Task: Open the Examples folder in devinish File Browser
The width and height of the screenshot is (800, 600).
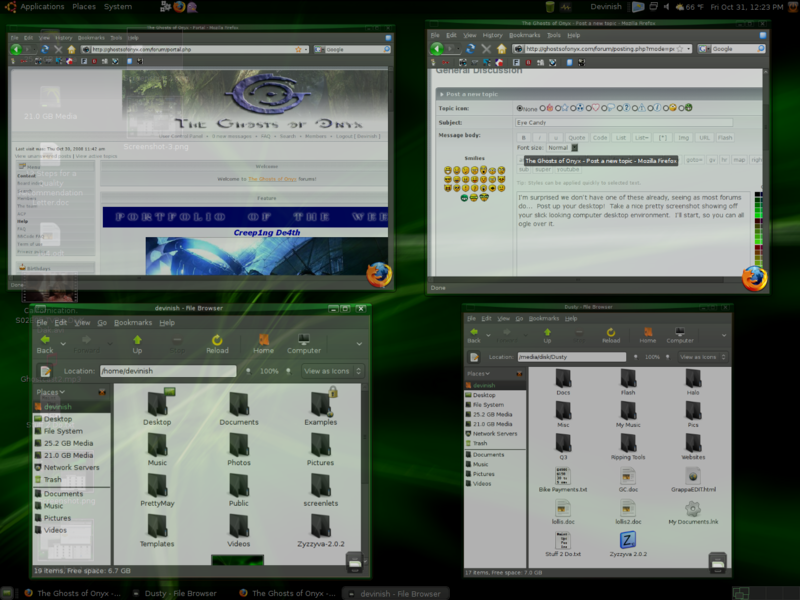Action: pos(320,407)
